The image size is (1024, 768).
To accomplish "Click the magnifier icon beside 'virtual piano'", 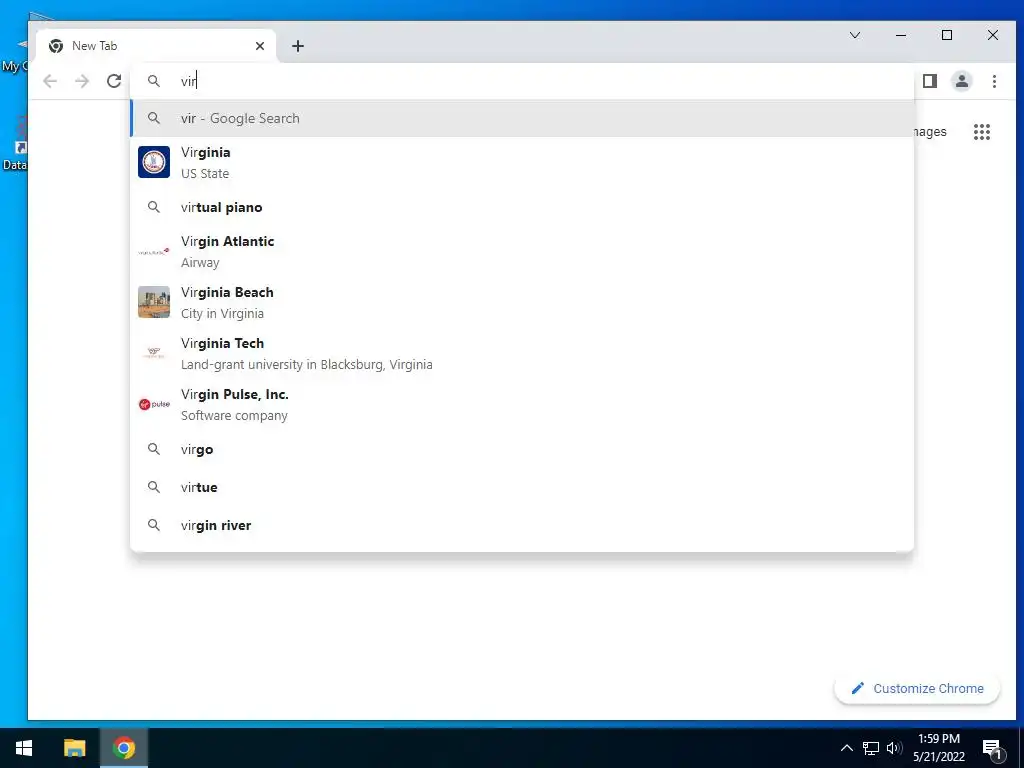I will tap(153, 207).
